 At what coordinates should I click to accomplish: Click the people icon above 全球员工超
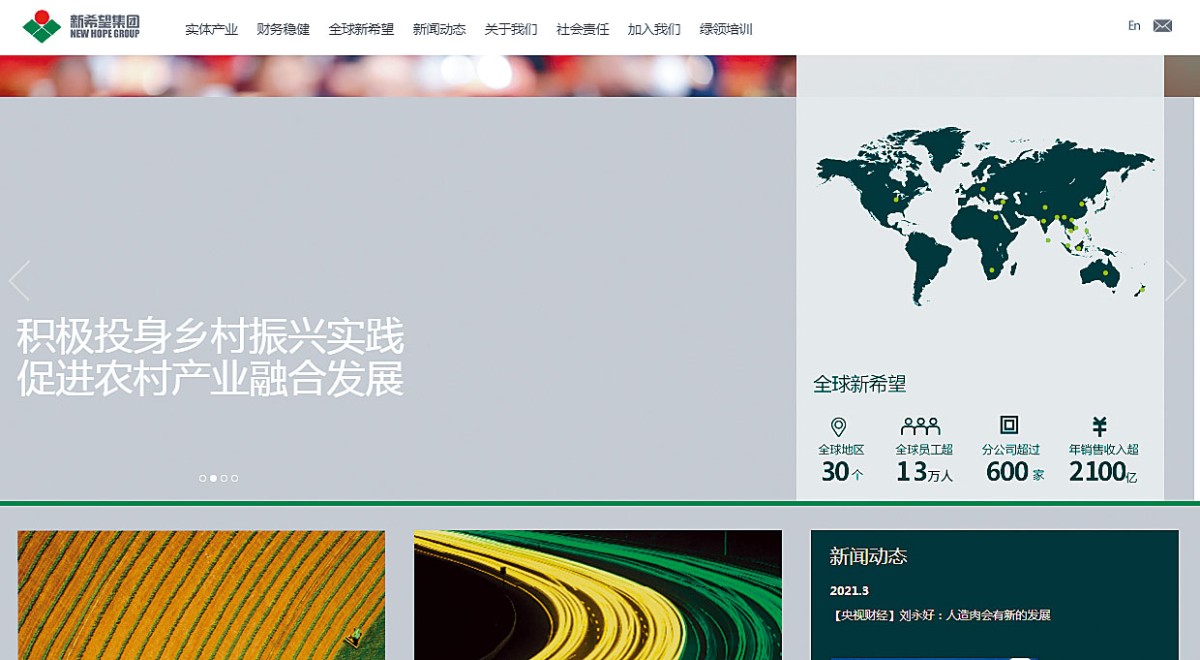click(x=920, y=426)
